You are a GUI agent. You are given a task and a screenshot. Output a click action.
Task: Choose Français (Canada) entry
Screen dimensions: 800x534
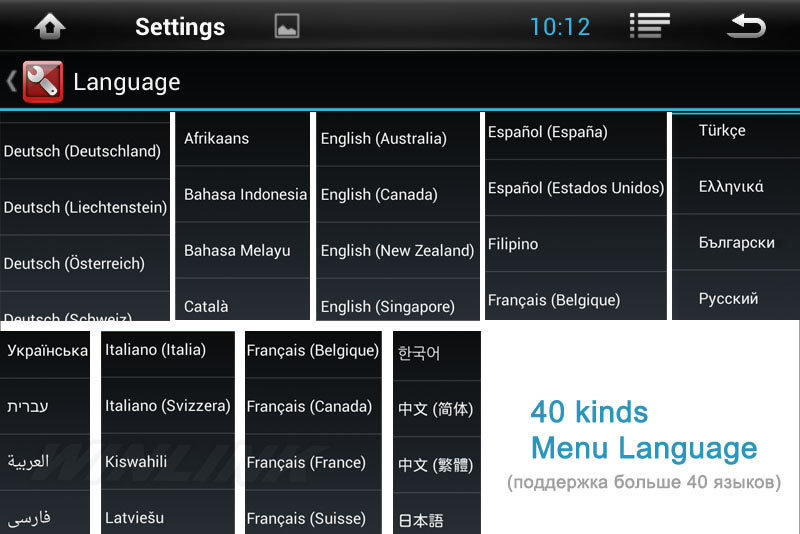309,406
